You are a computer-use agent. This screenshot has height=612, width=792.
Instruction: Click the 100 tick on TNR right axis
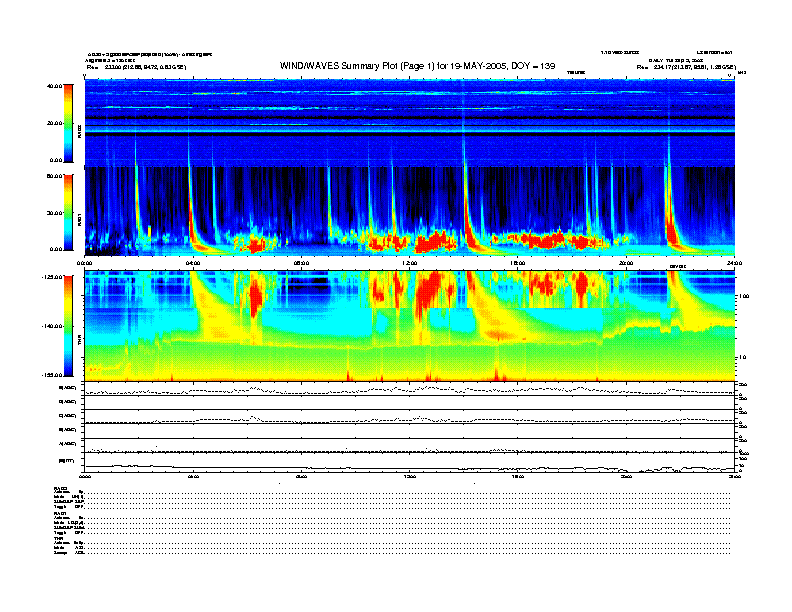pos(744,296)
